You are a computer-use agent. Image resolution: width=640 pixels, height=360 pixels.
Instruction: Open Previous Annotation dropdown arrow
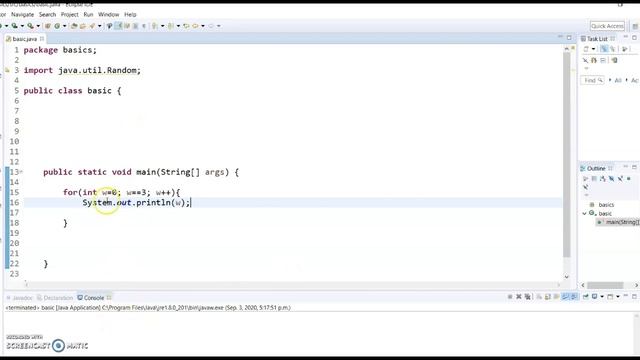coord(178,26)
